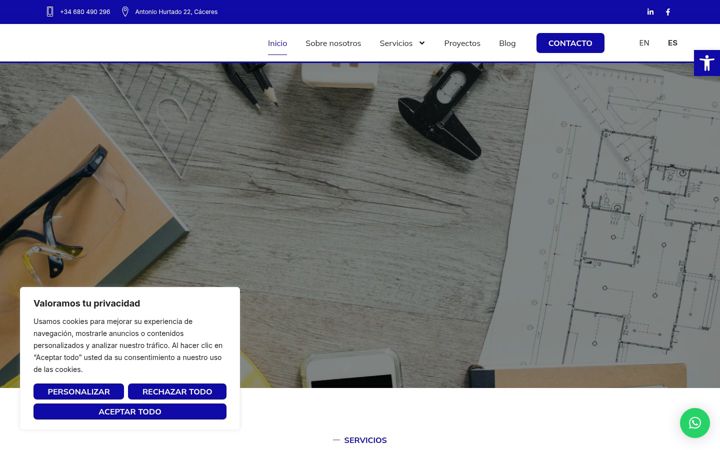The image size is (720, 450).
Task: Open the Servicios menu item
Action: 396,43
